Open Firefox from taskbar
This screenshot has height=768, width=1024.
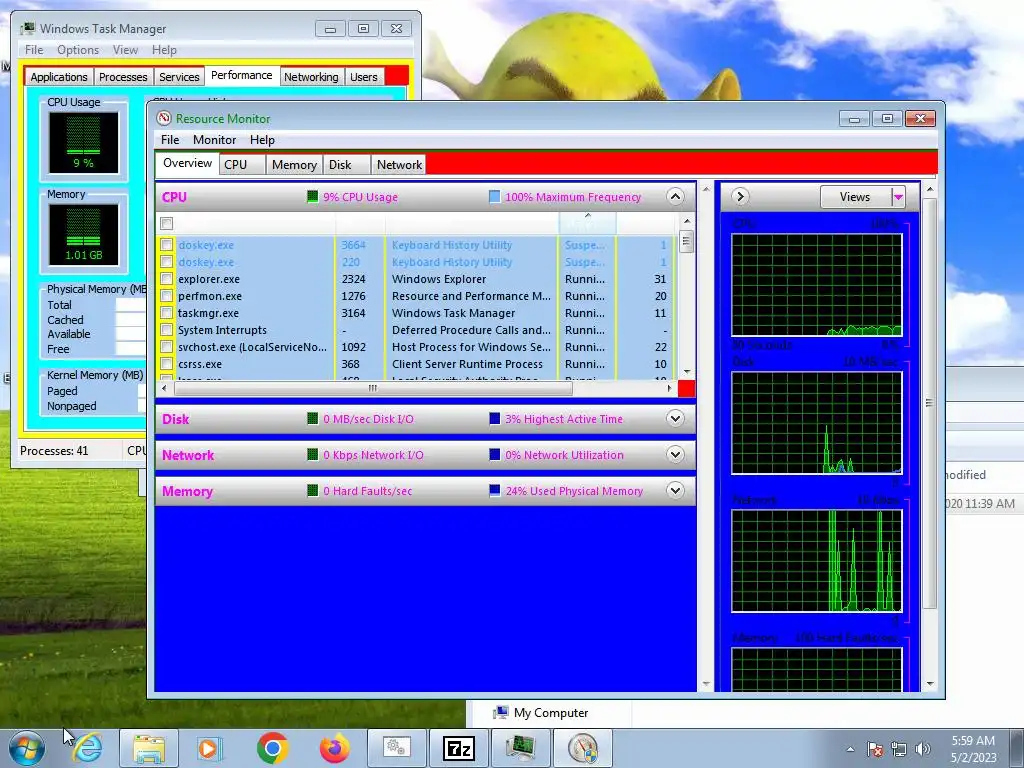pyautogui.click(x=334, y=748)
